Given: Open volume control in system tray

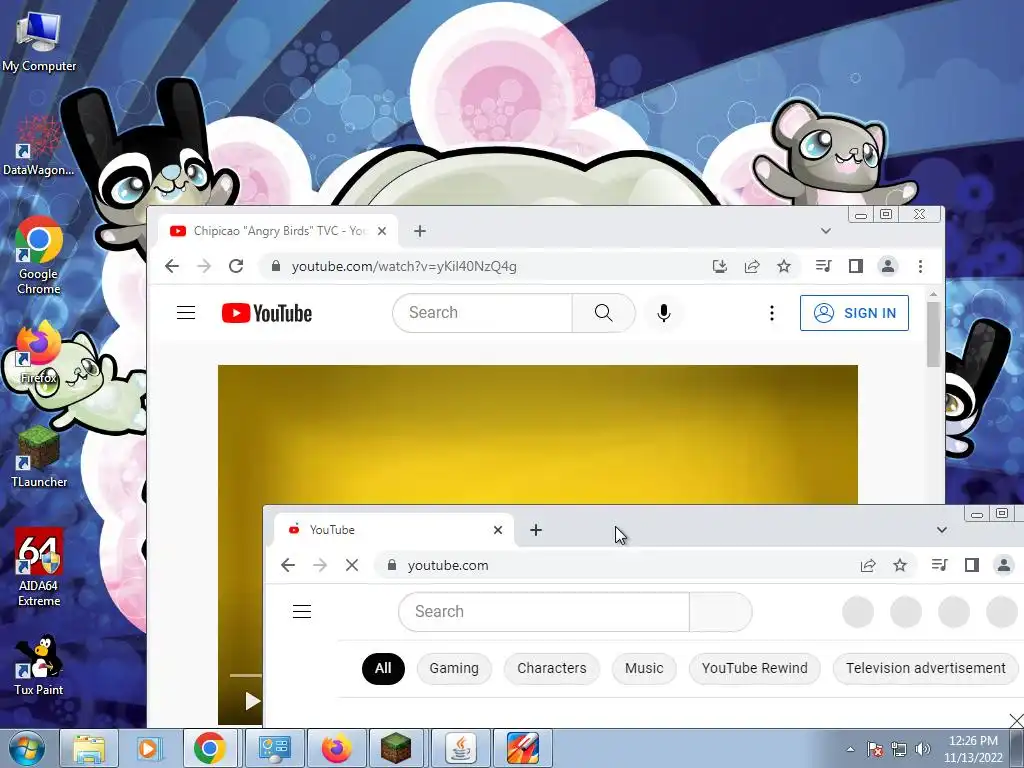Looking at the screenshot, I should click(922, 749).
